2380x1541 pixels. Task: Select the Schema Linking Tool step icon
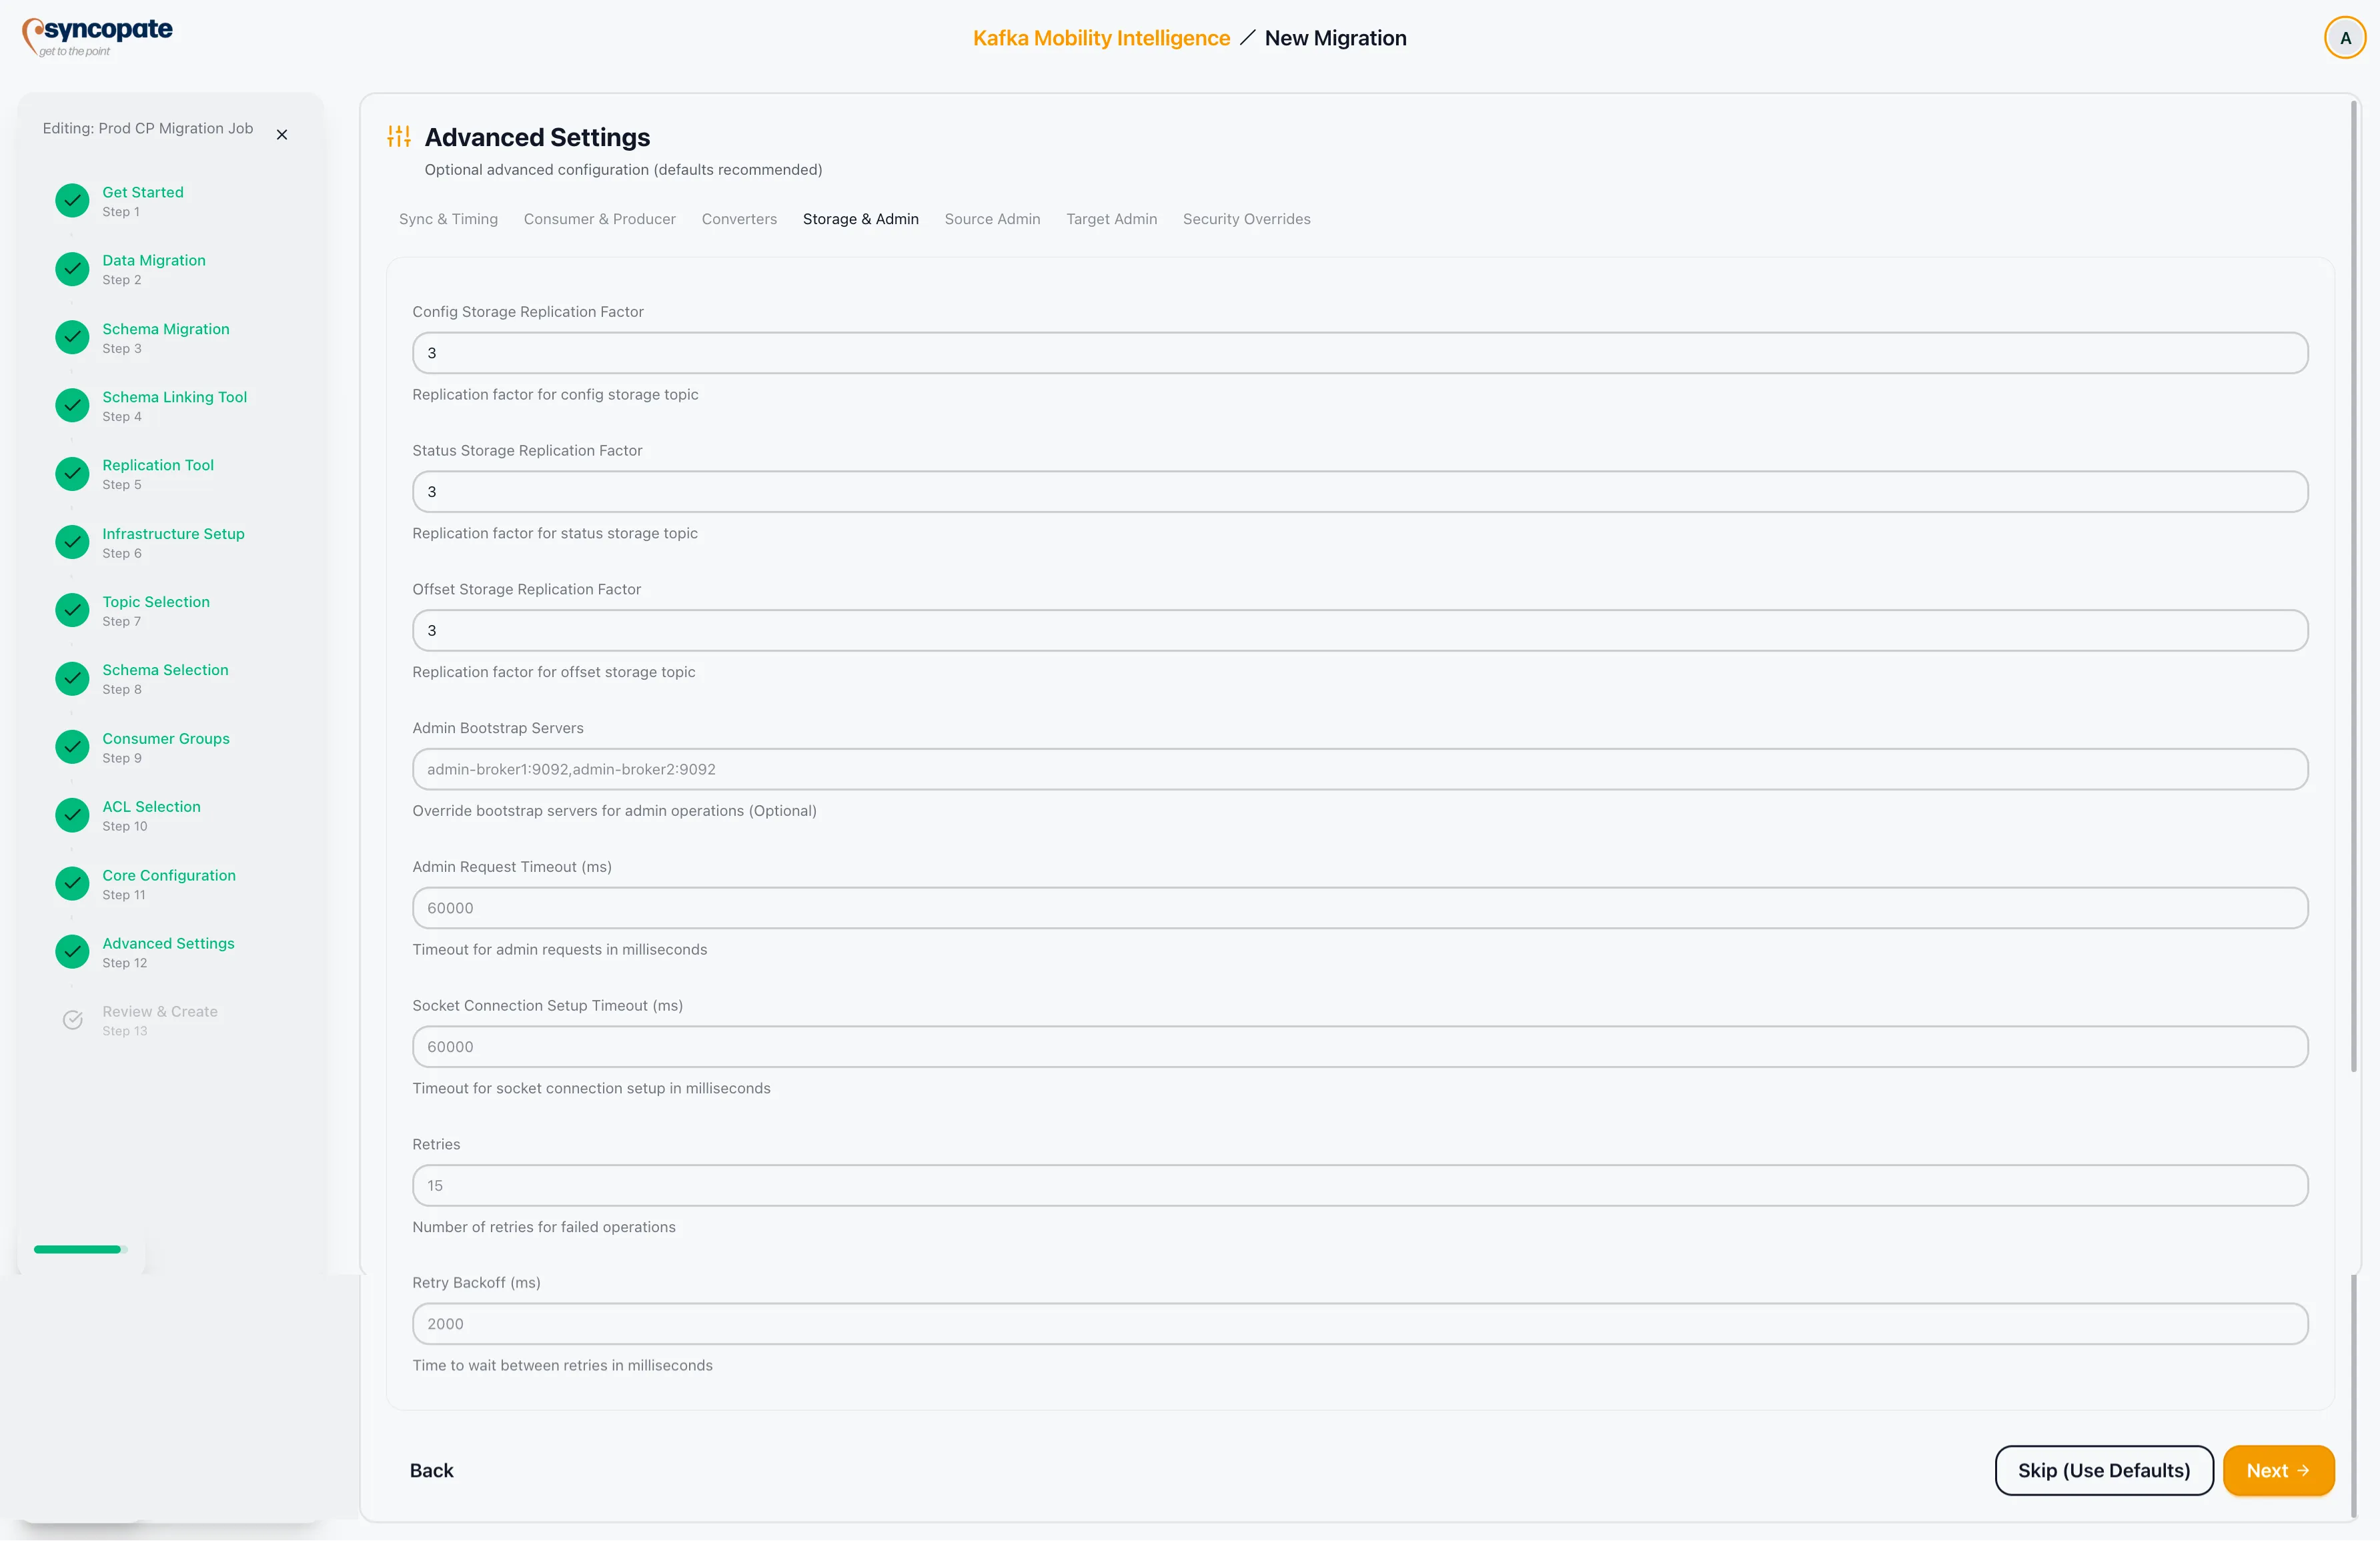tap(71, 405)
